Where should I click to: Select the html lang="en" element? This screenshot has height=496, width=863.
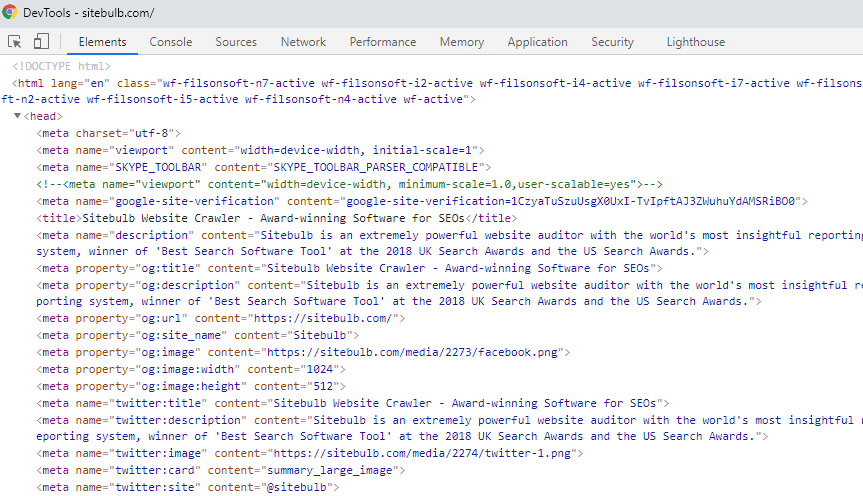(432, 91)
